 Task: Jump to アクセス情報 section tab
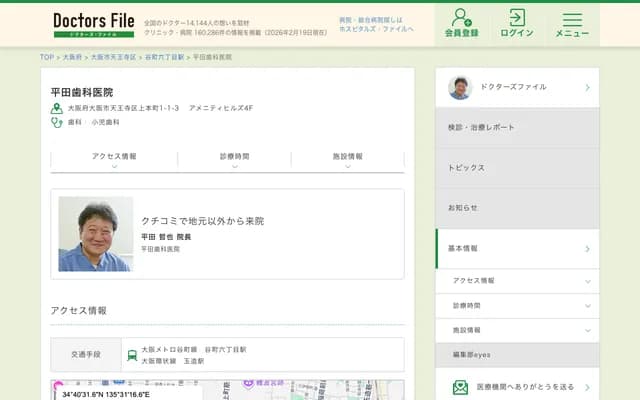[114, 160]
